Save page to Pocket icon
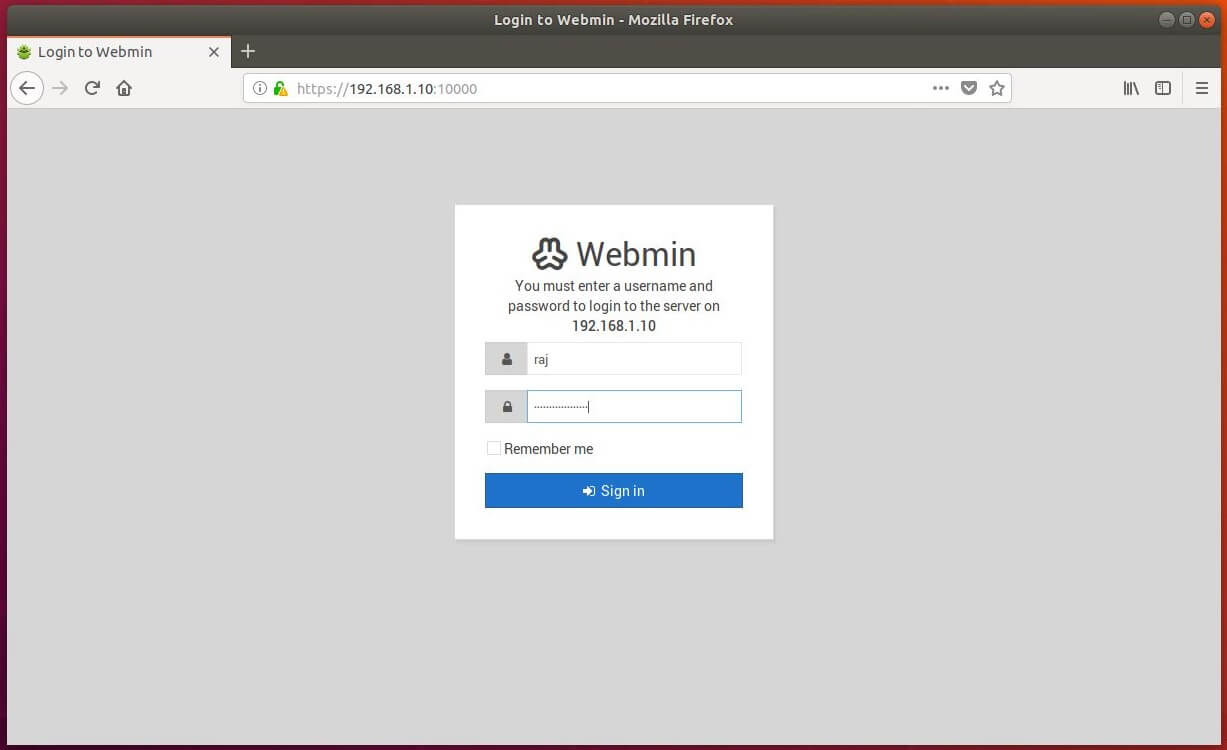The height and width of the screenshot is (750, 1227). point(969,88)
